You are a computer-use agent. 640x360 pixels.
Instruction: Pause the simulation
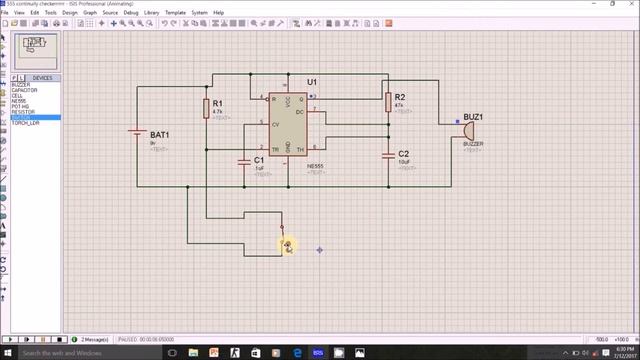43,340
